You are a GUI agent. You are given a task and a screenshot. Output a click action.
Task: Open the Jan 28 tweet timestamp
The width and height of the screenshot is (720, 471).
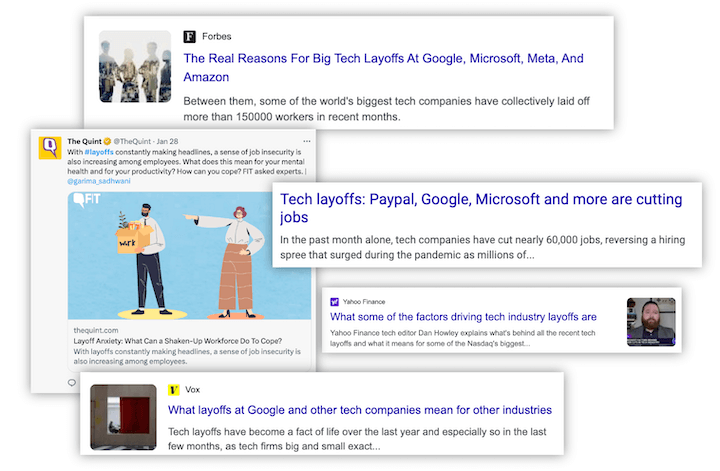click(167, 141)
